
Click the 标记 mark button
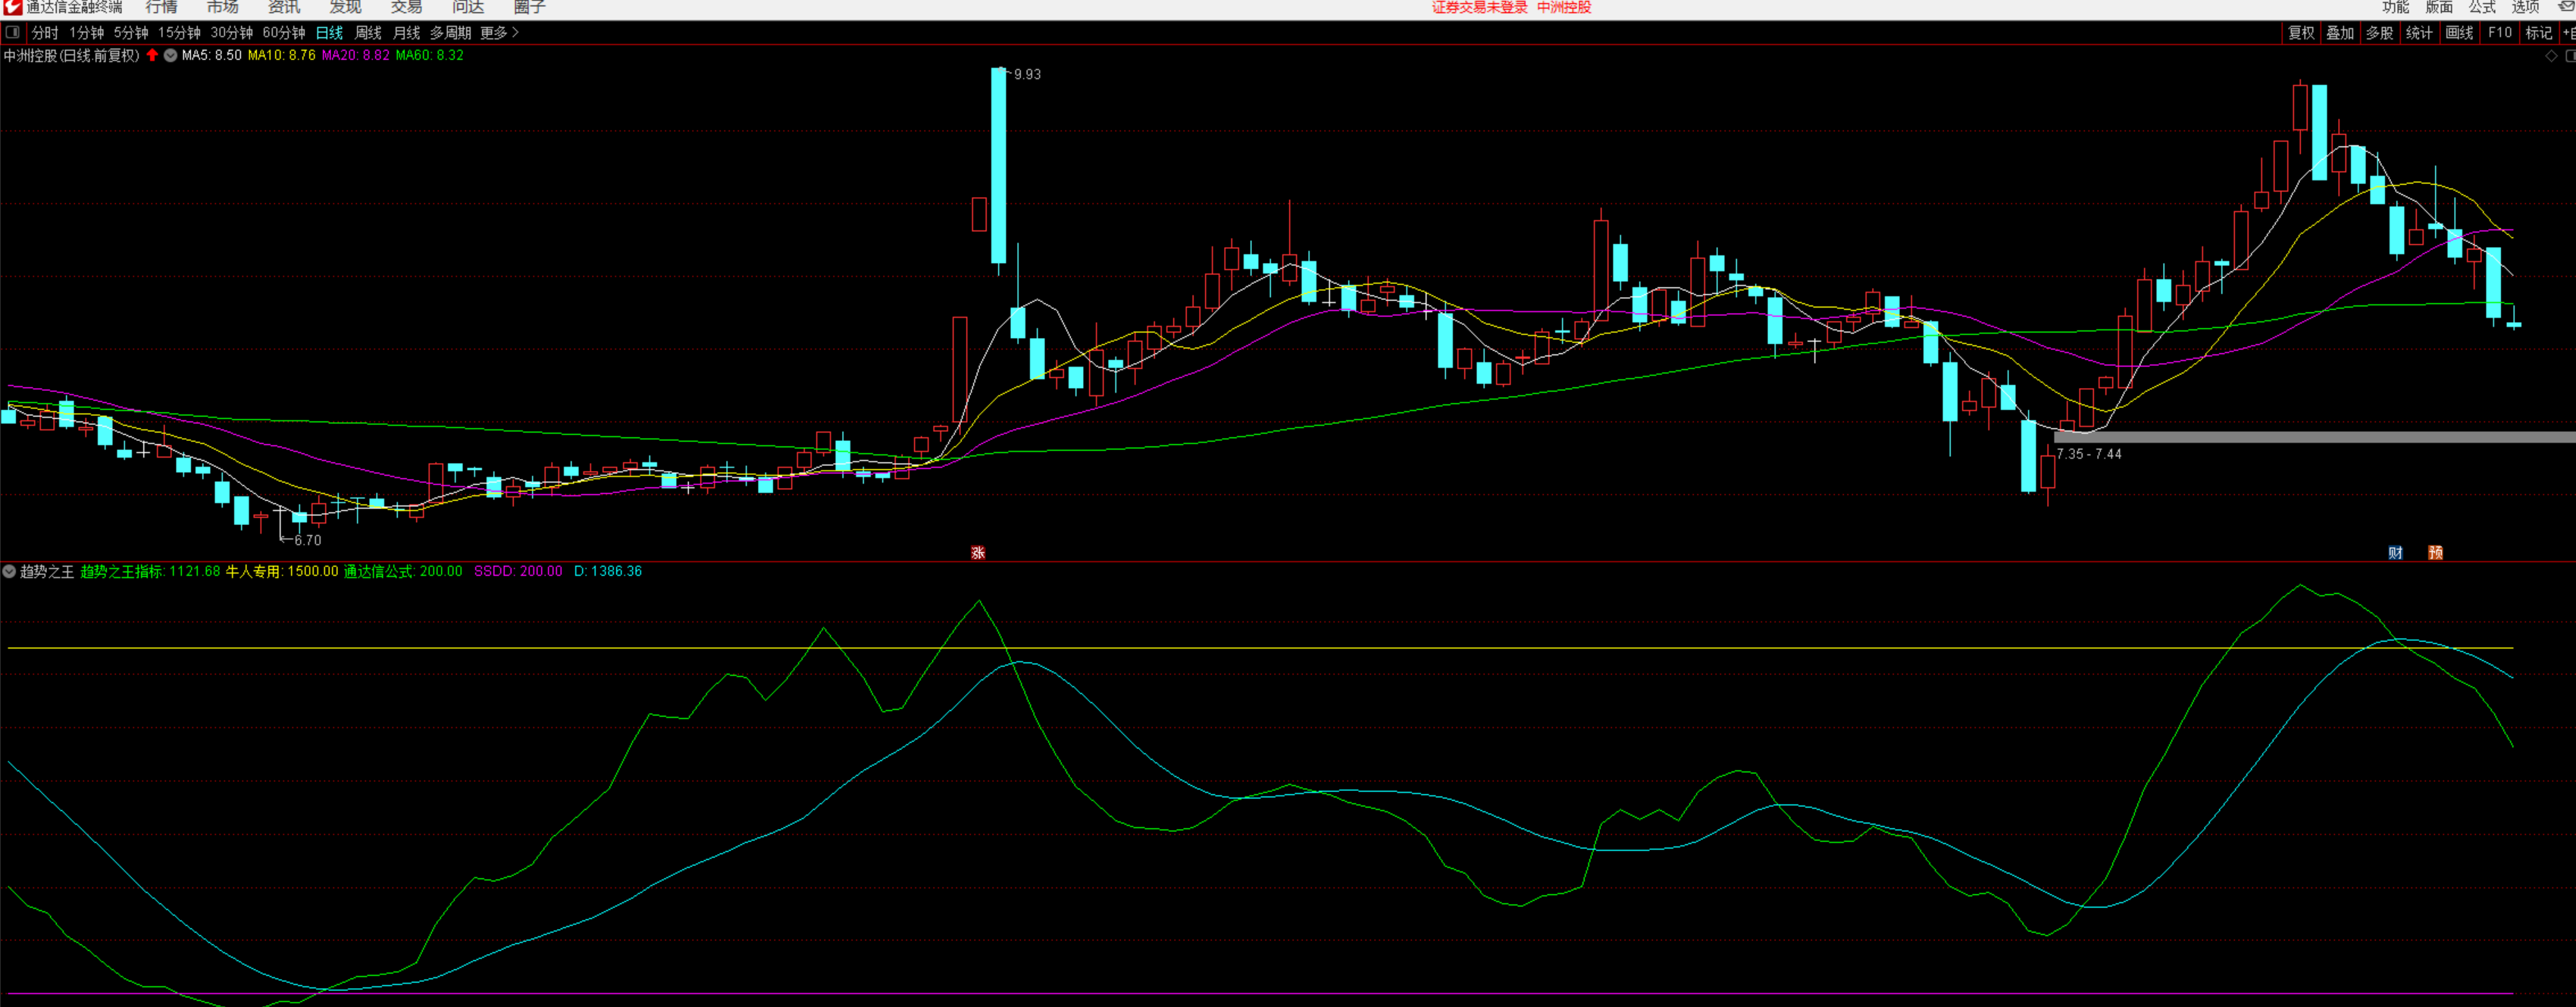click(2539, 33)
